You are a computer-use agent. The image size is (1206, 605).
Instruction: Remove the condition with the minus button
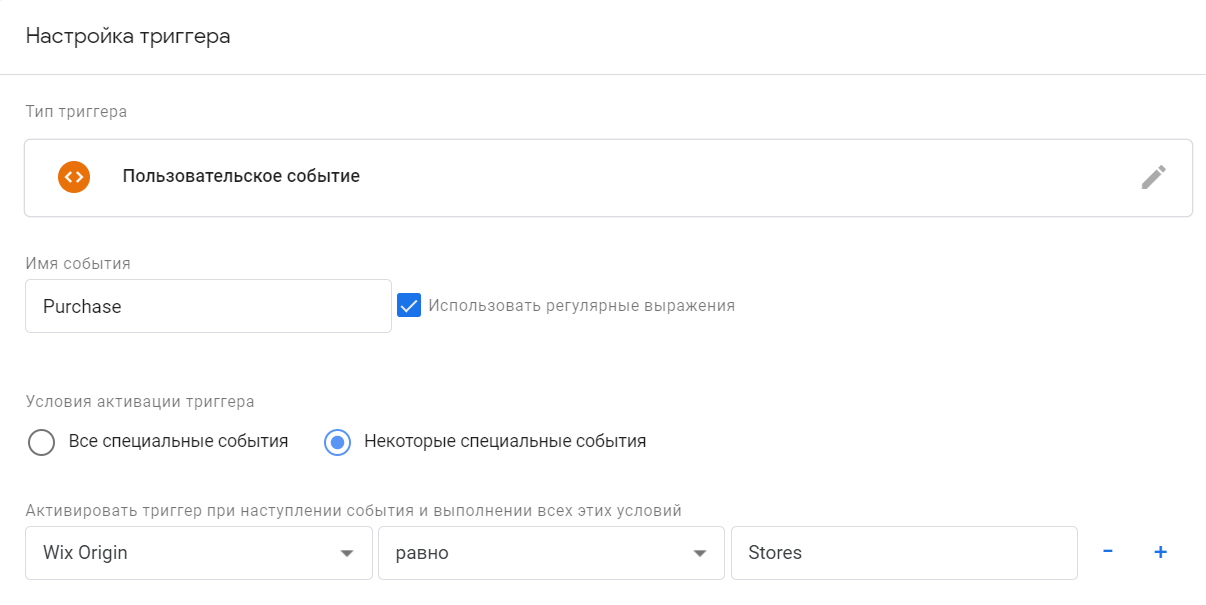click(x=1108, y=552)
